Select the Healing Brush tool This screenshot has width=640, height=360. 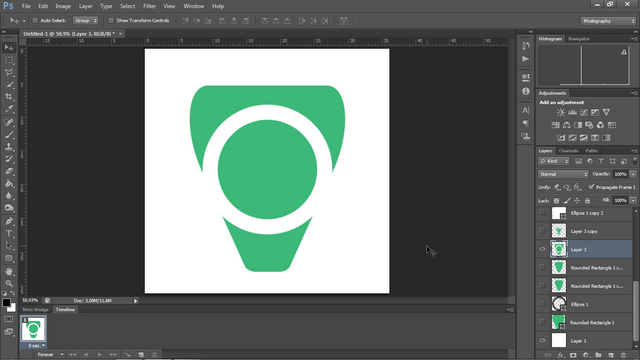9,122
